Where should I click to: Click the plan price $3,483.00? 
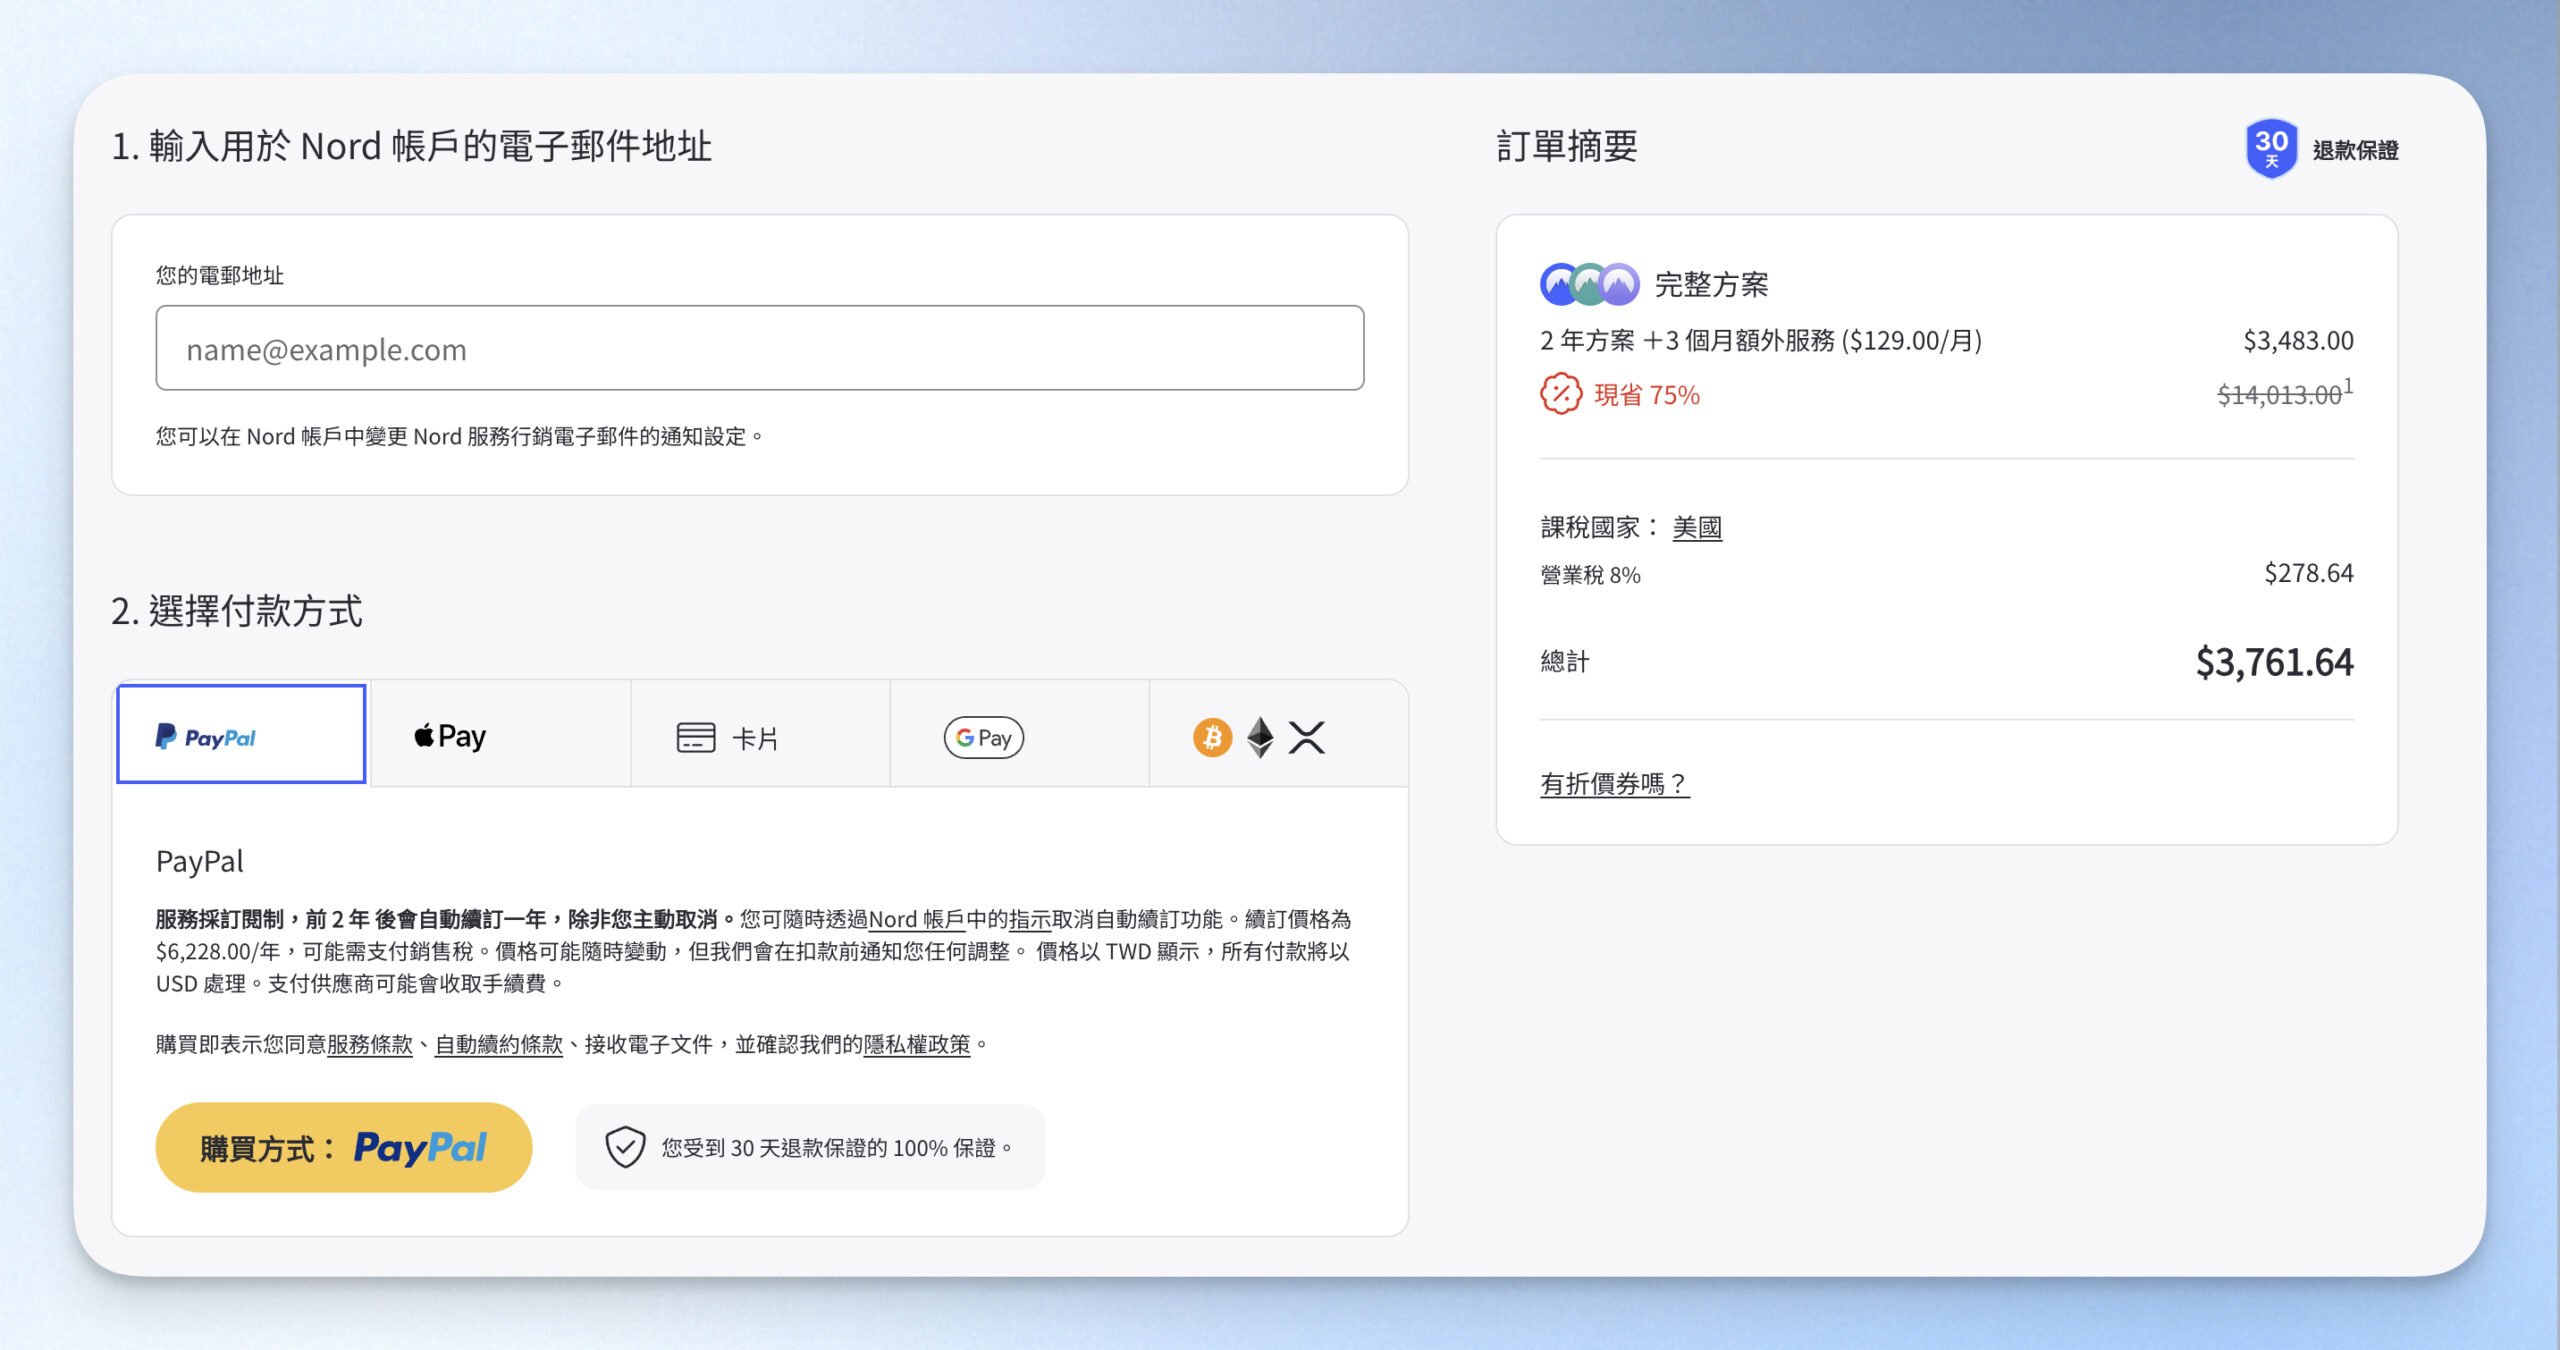click(x=2298, y=341)
